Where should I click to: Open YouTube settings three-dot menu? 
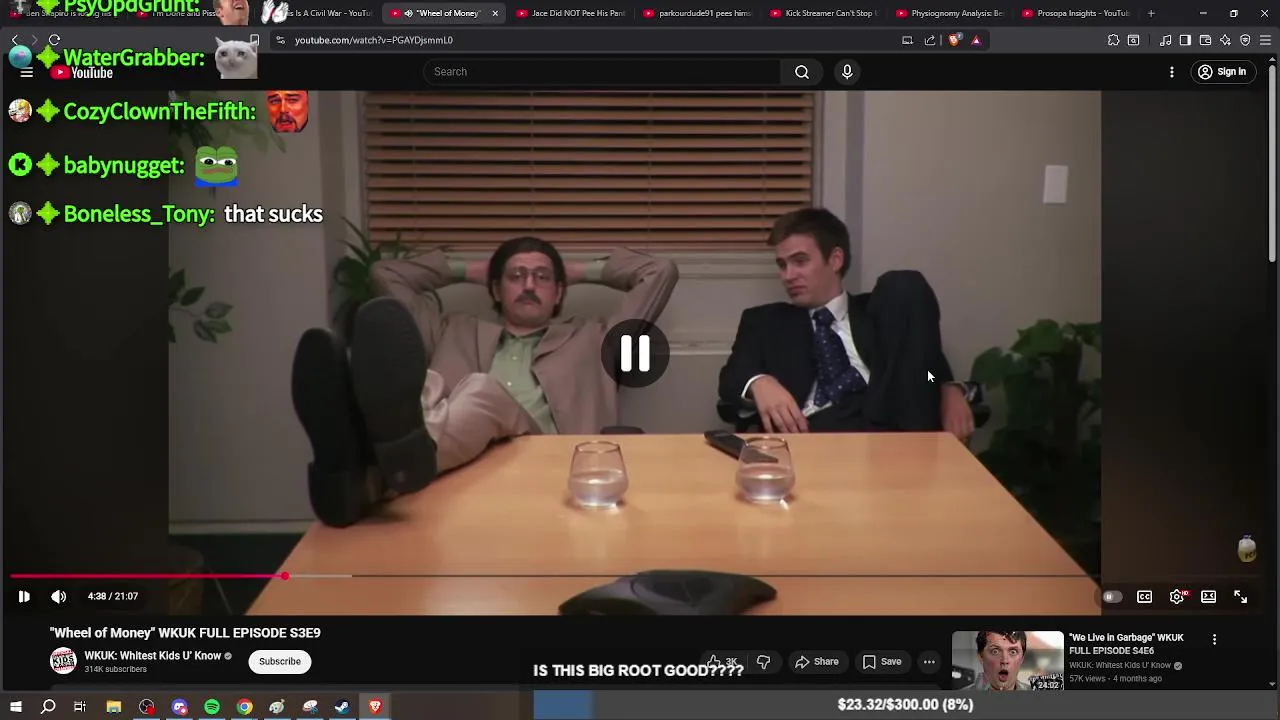1172,72
